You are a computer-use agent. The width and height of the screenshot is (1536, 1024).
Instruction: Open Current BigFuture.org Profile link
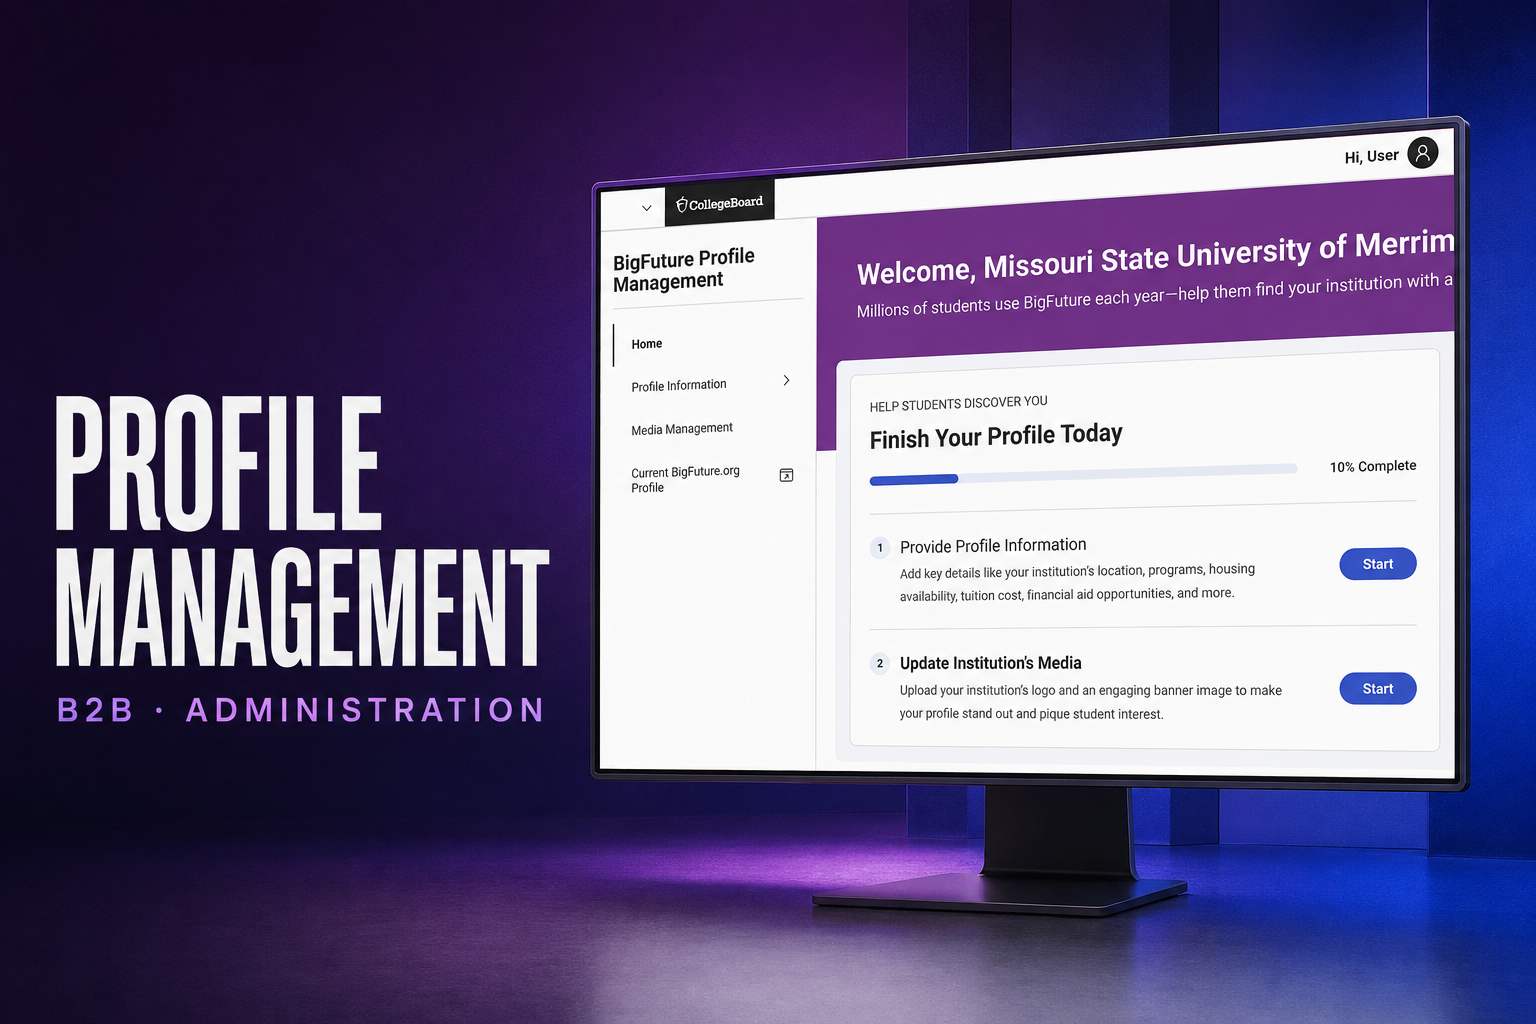click(x=686, y=480)
